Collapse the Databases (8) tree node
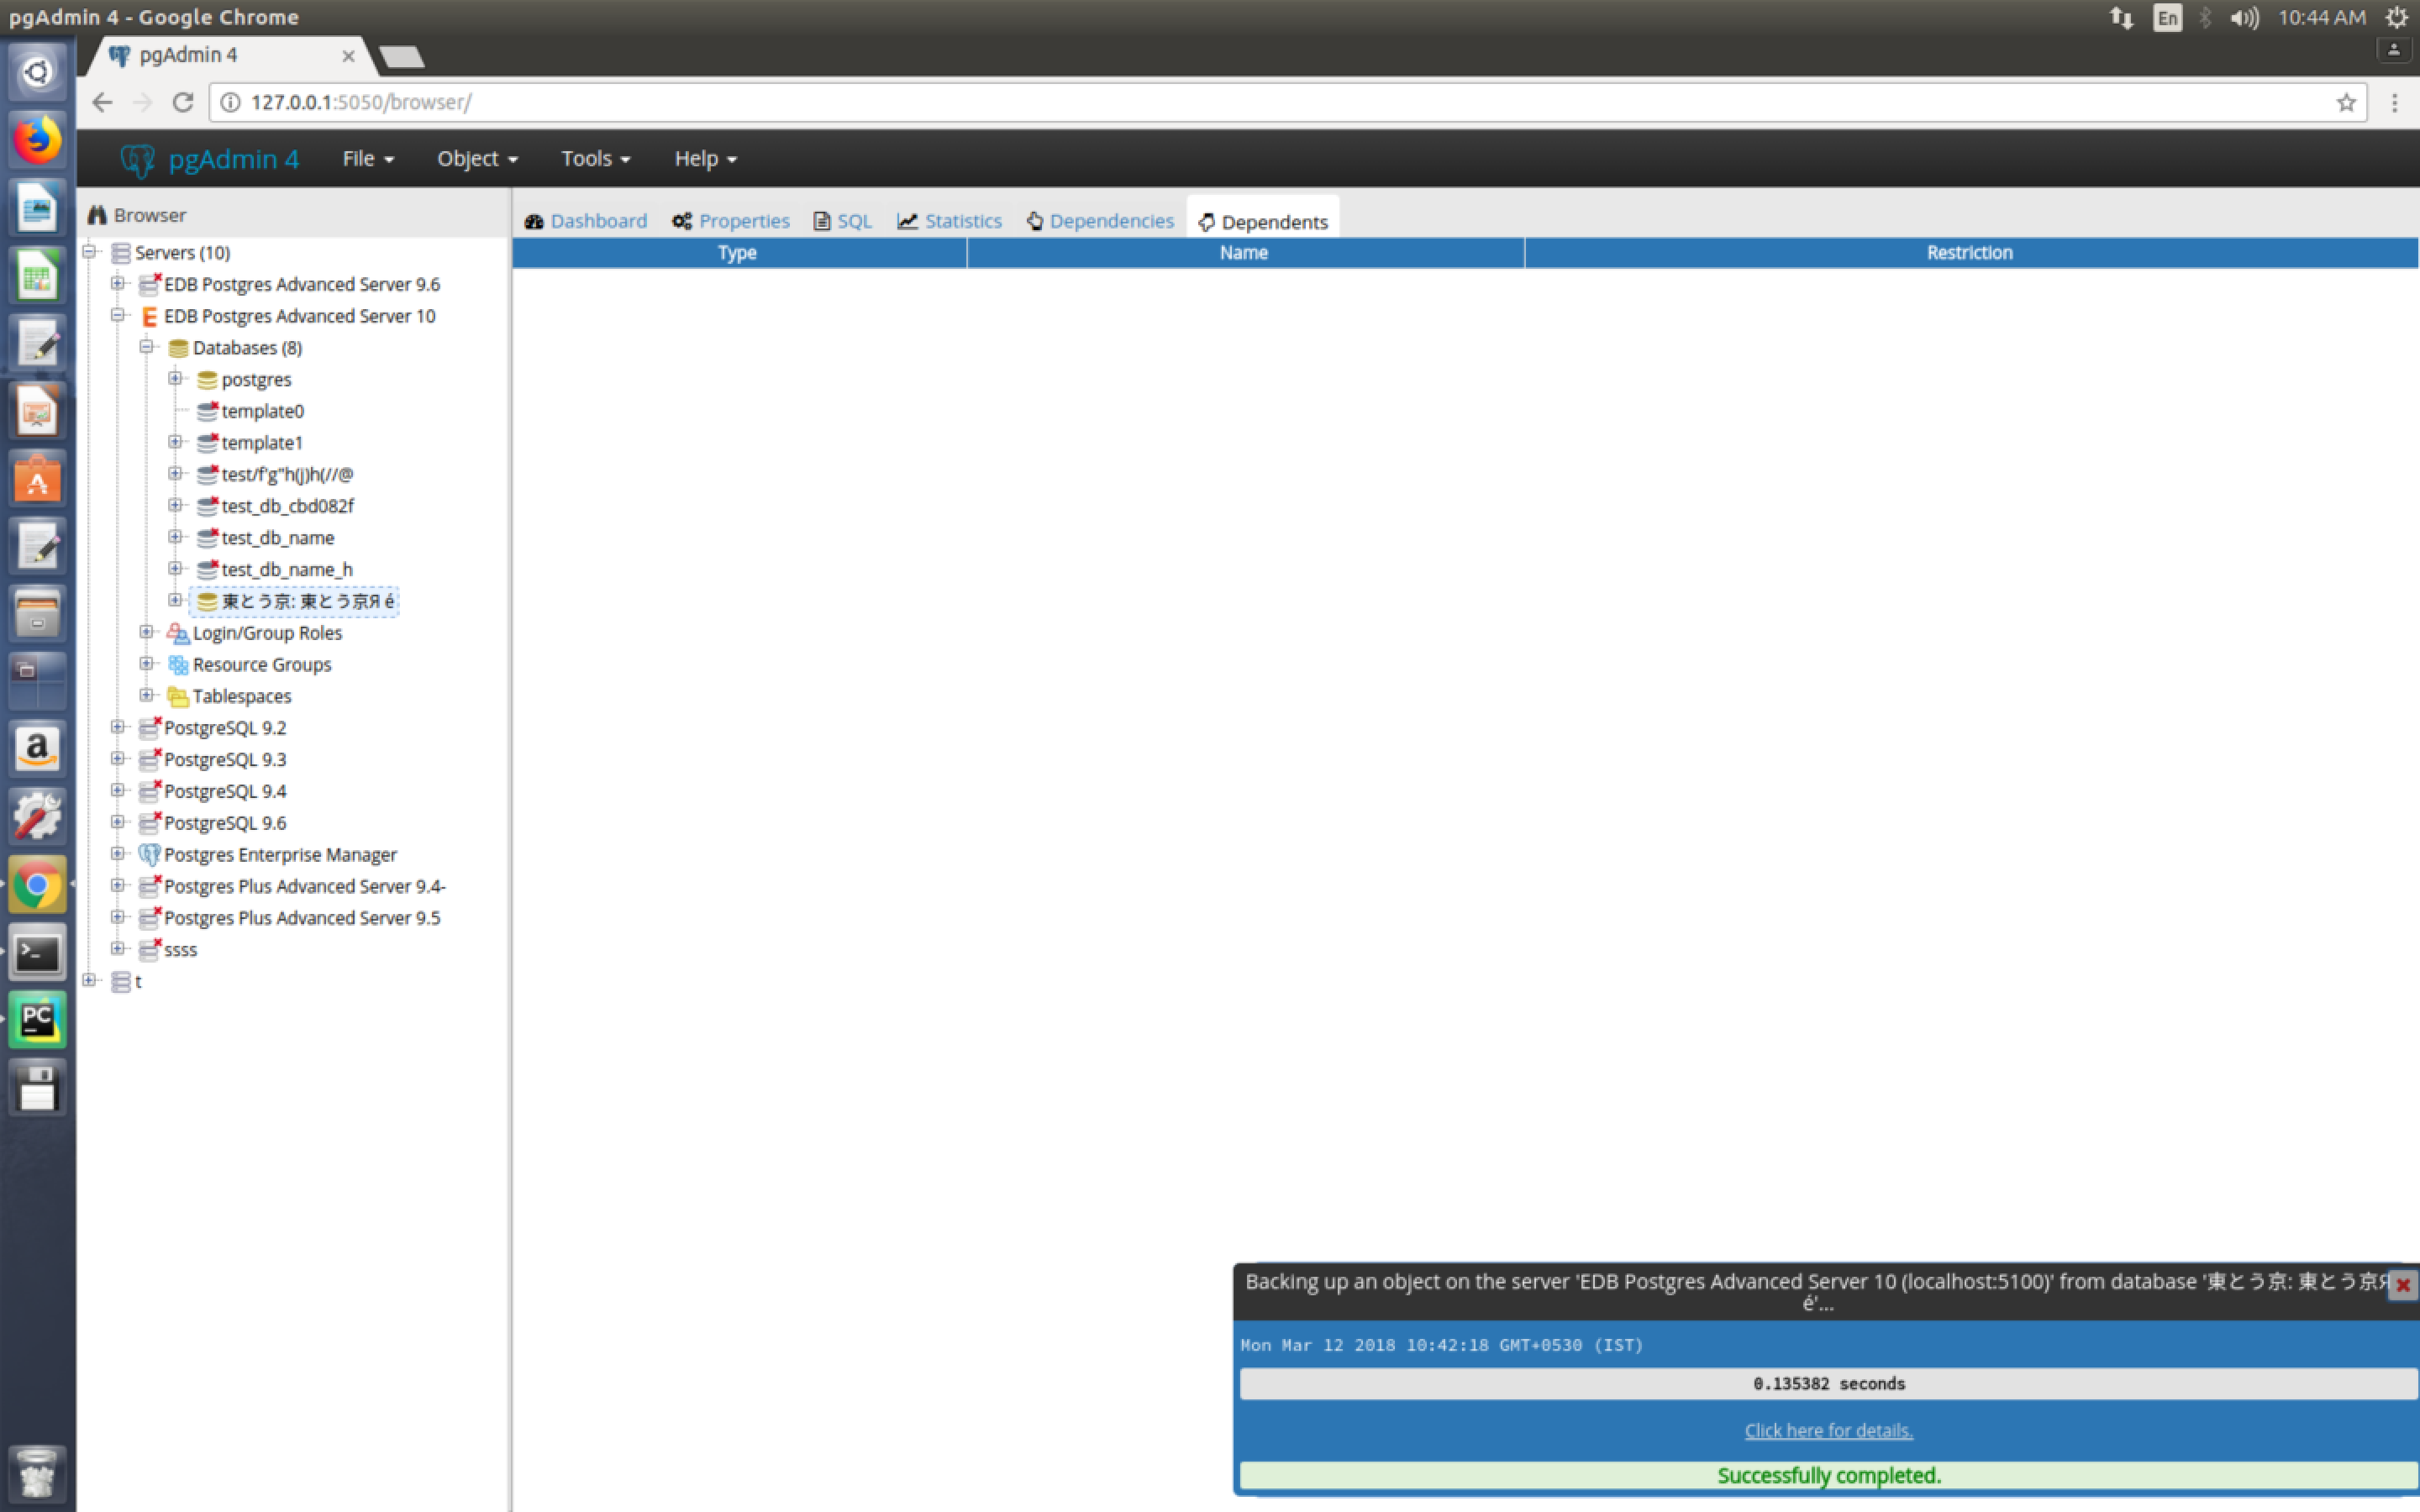The image size is (2420, 1512). click(x=147, y=347)
